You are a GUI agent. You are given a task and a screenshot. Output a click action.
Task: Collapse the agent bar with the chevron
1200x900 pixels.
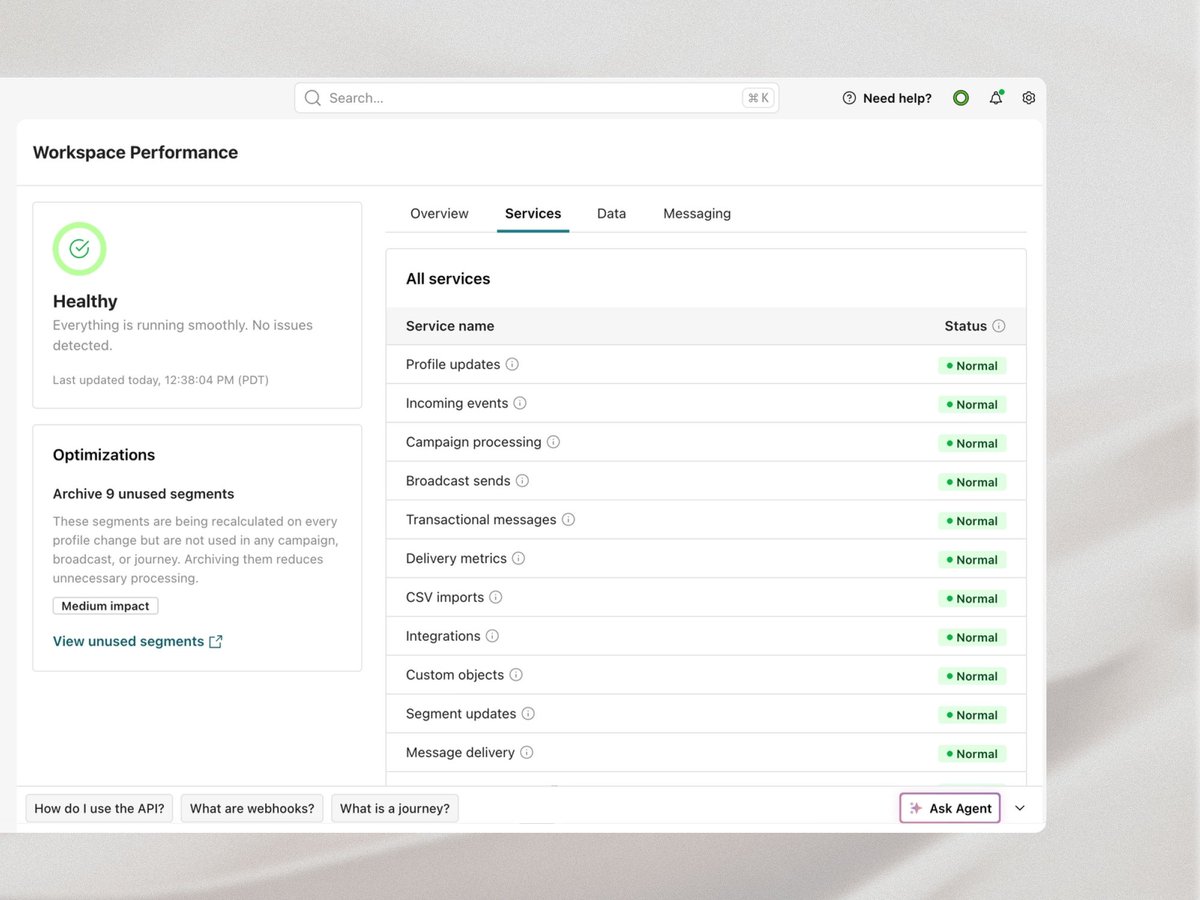click(x=1020, y=808)
